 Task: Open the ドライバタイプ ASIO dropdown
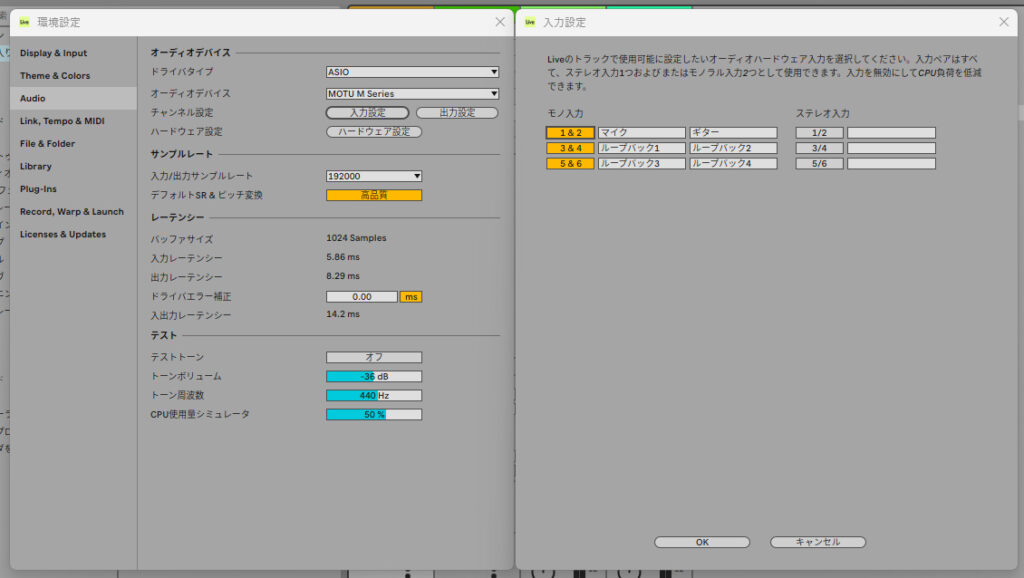pyautogui.click(x=412, y=72)
